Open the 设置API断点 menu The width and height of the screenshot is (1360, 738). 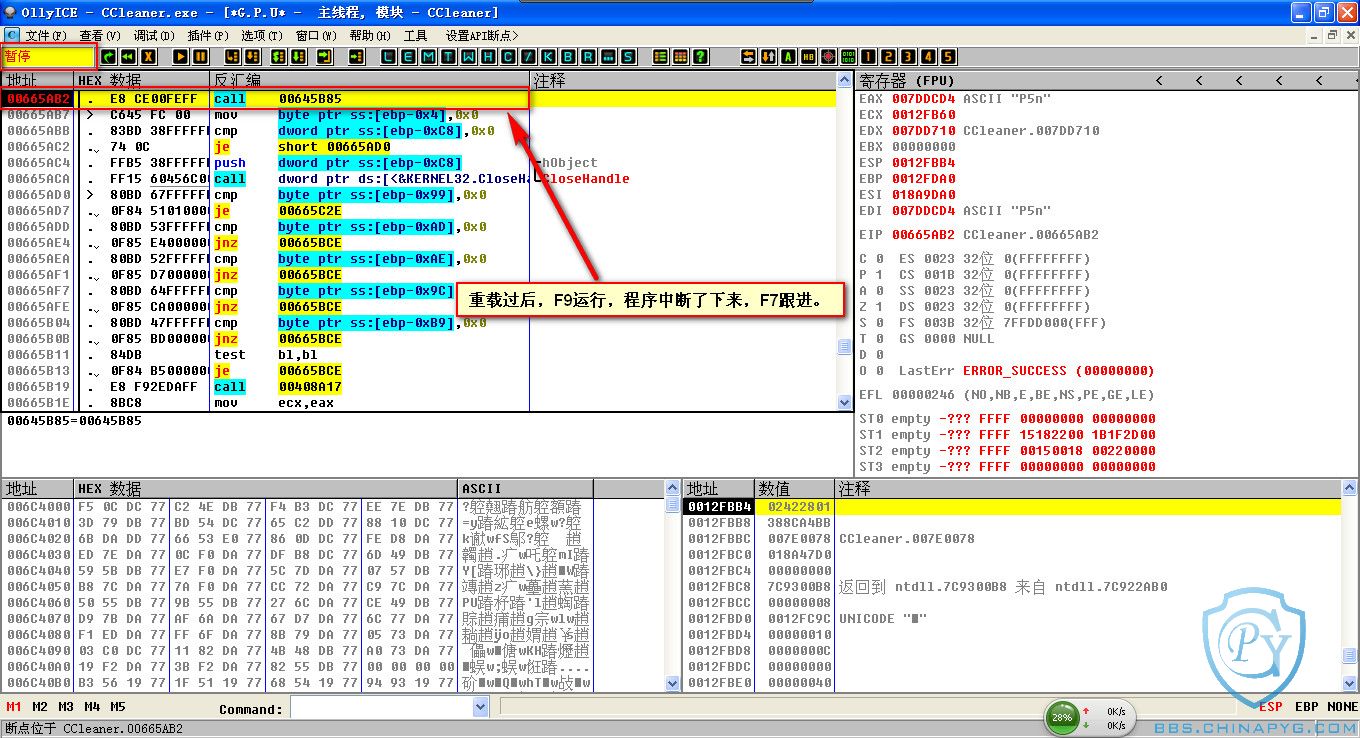click(483, 36)
